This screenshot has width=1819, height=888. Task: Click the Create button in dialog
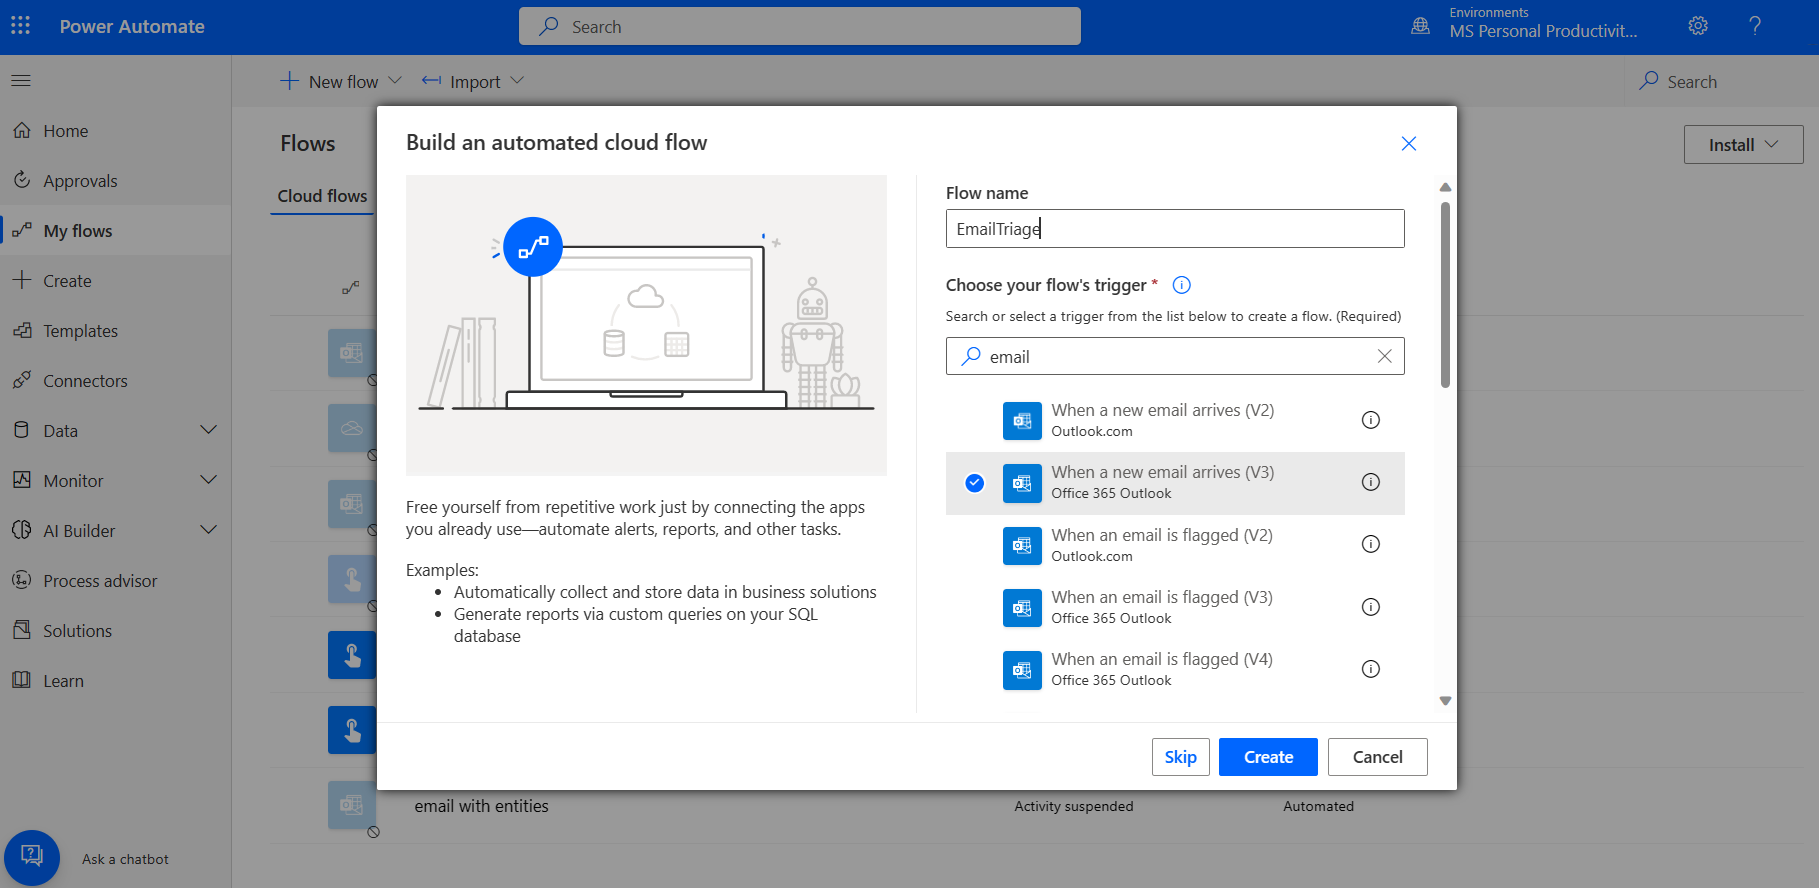(x=1267, y=757)
